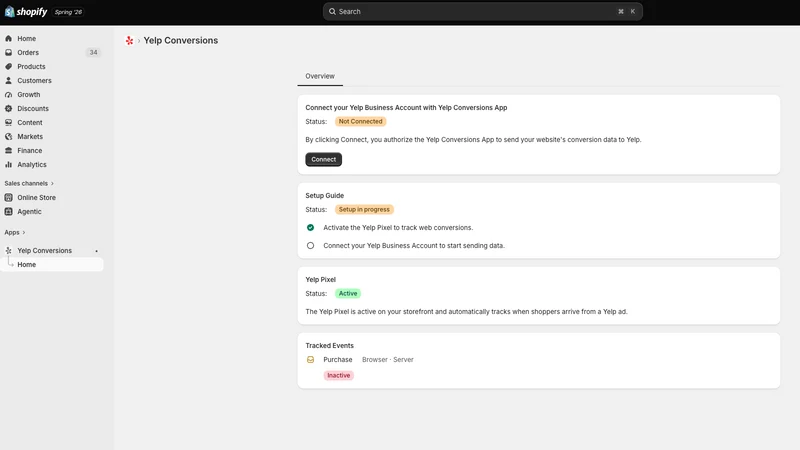Open Customers menu item
Screen dimensions: 800x450
click(x=34, y=81)
